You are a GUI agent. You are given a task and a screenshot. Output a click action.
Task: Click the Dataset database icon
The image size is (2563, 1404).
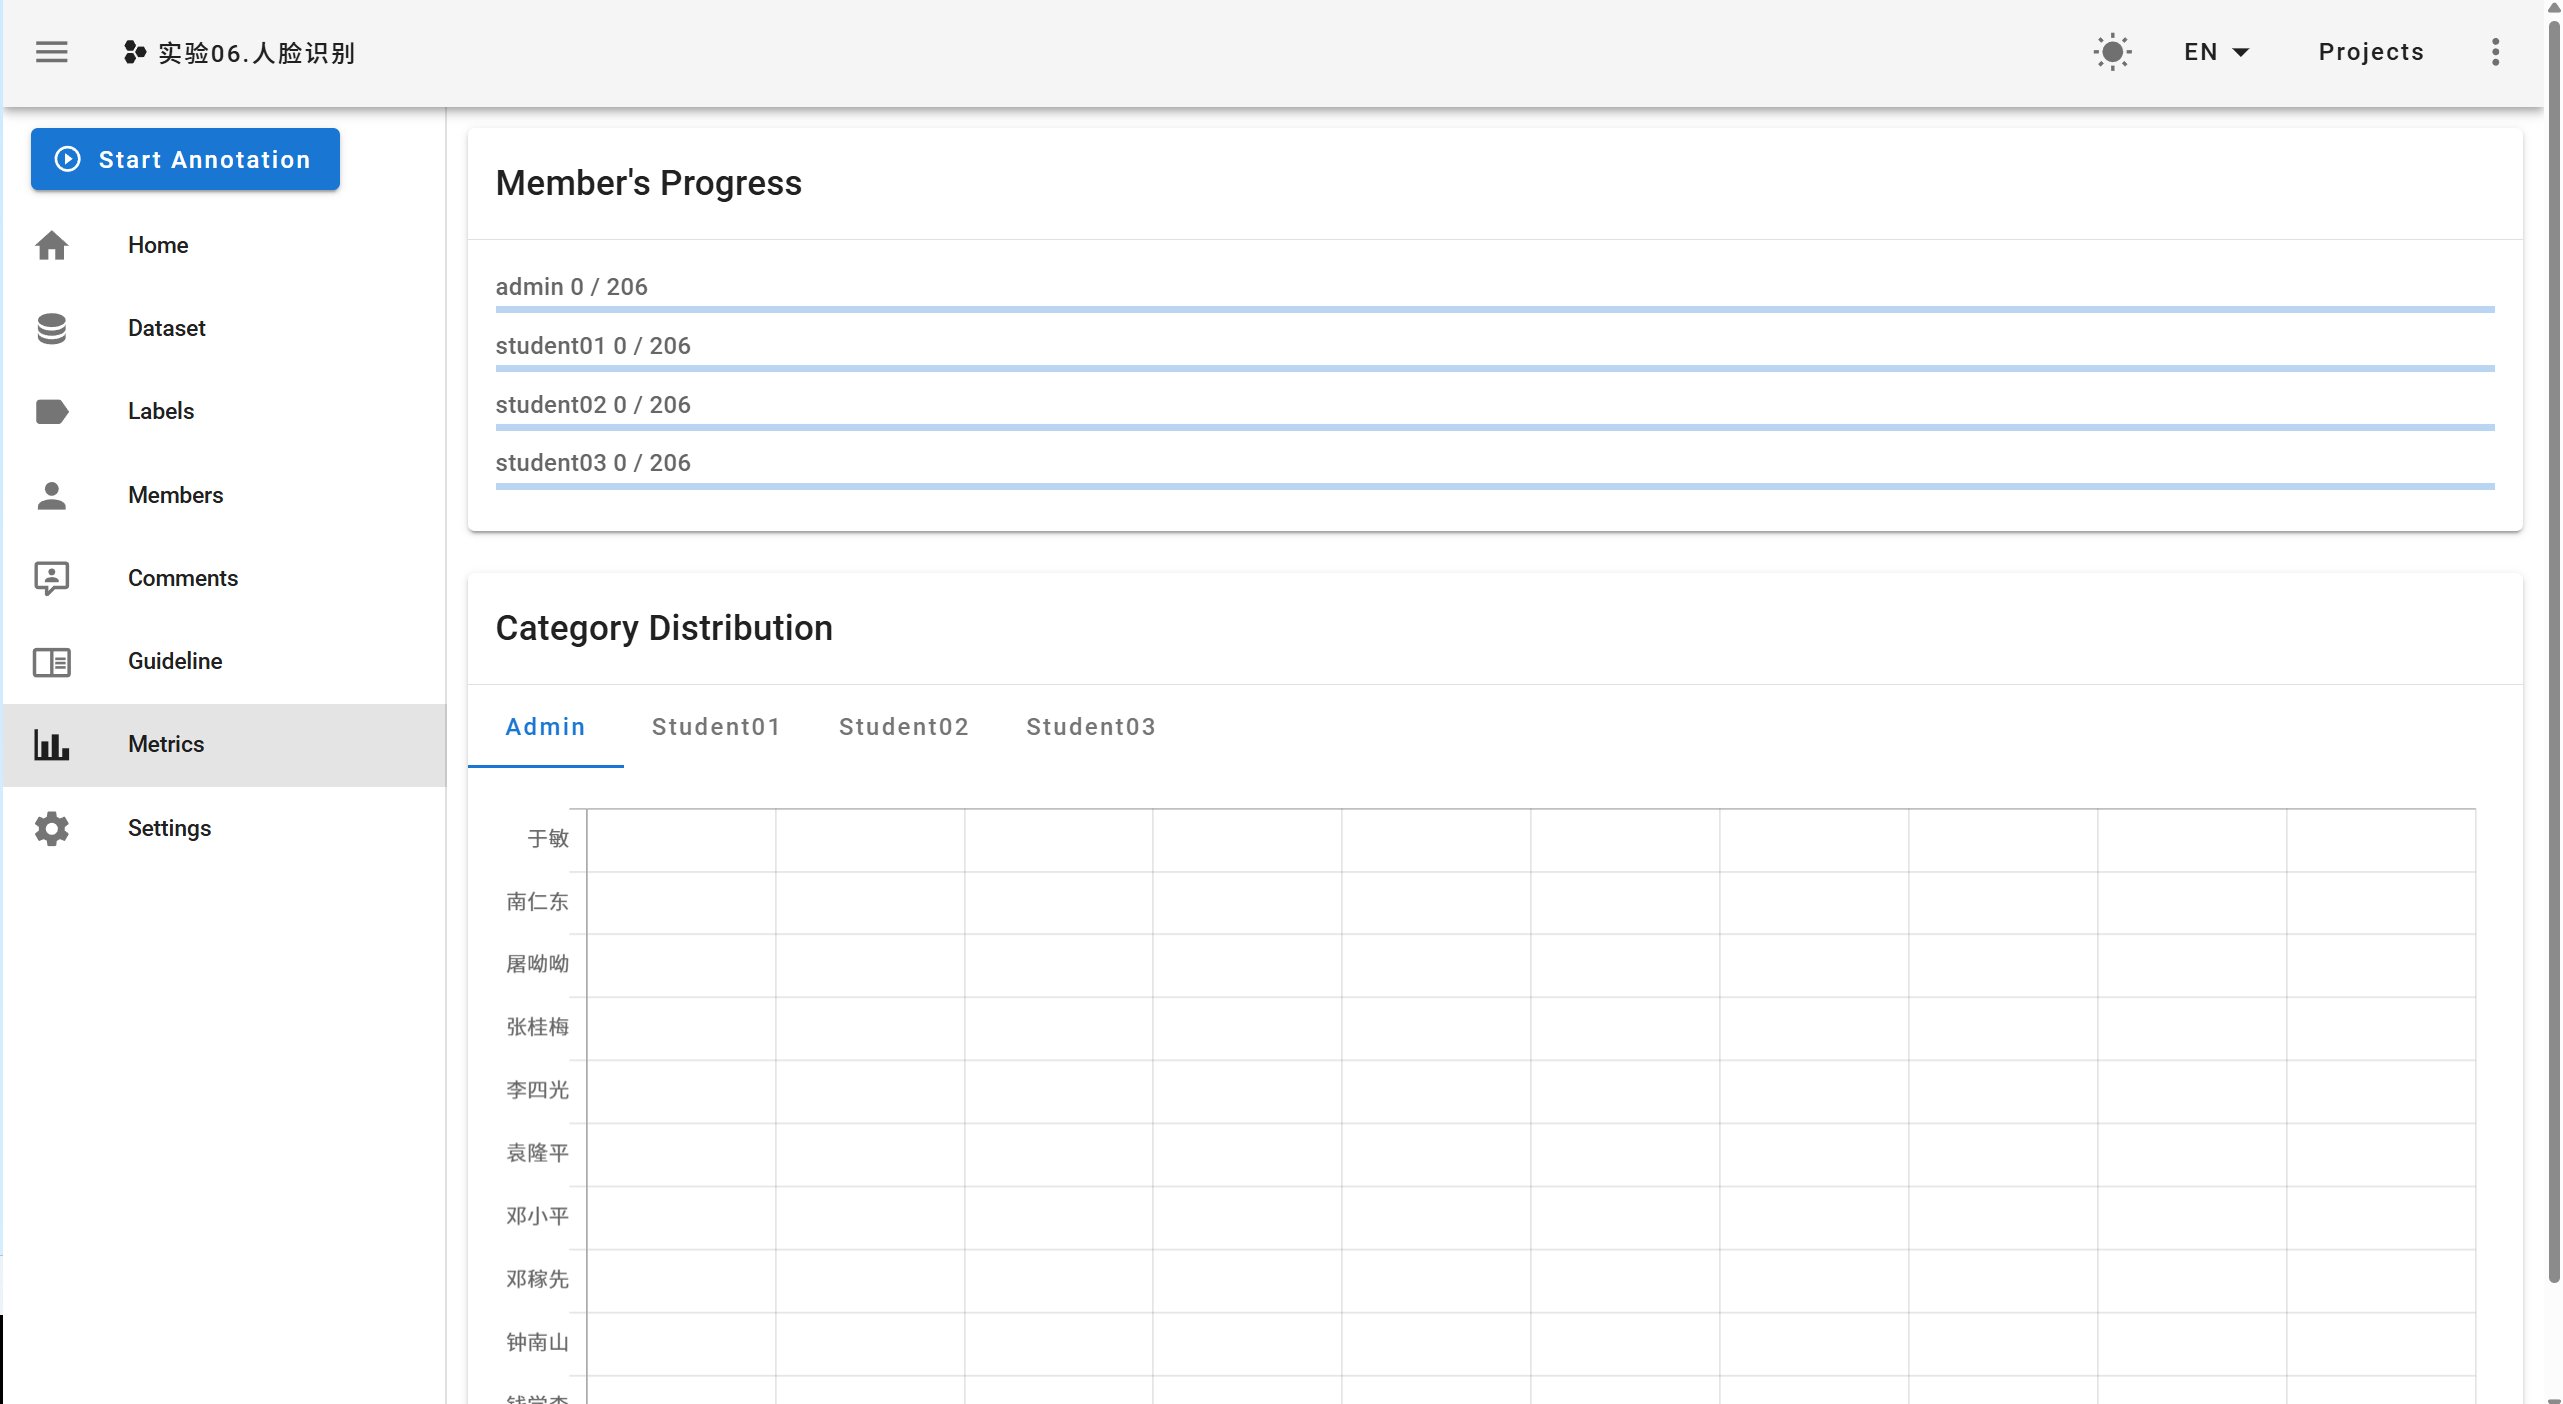(x=52, y=328)
